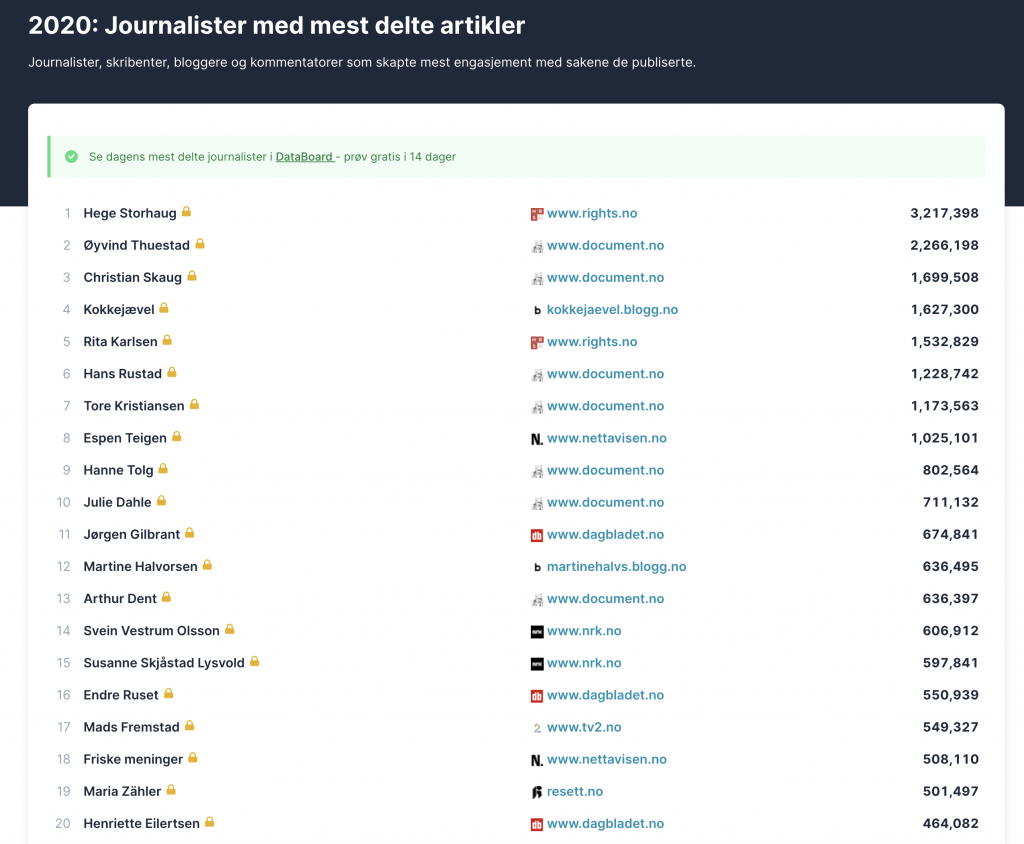This screenshot has height=844, width=1024.
Task: Click the rights.no favicon in Rita Karlsen's row
Action: tap(537, 342)
